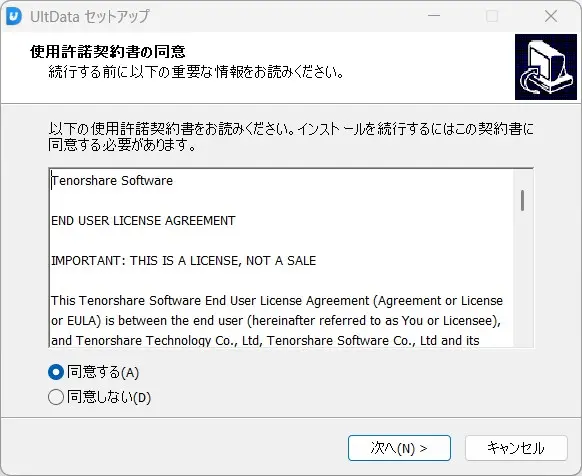Click the license text scrollbar thumb
This screenshot has height=476, width=582.
(523, 200)
